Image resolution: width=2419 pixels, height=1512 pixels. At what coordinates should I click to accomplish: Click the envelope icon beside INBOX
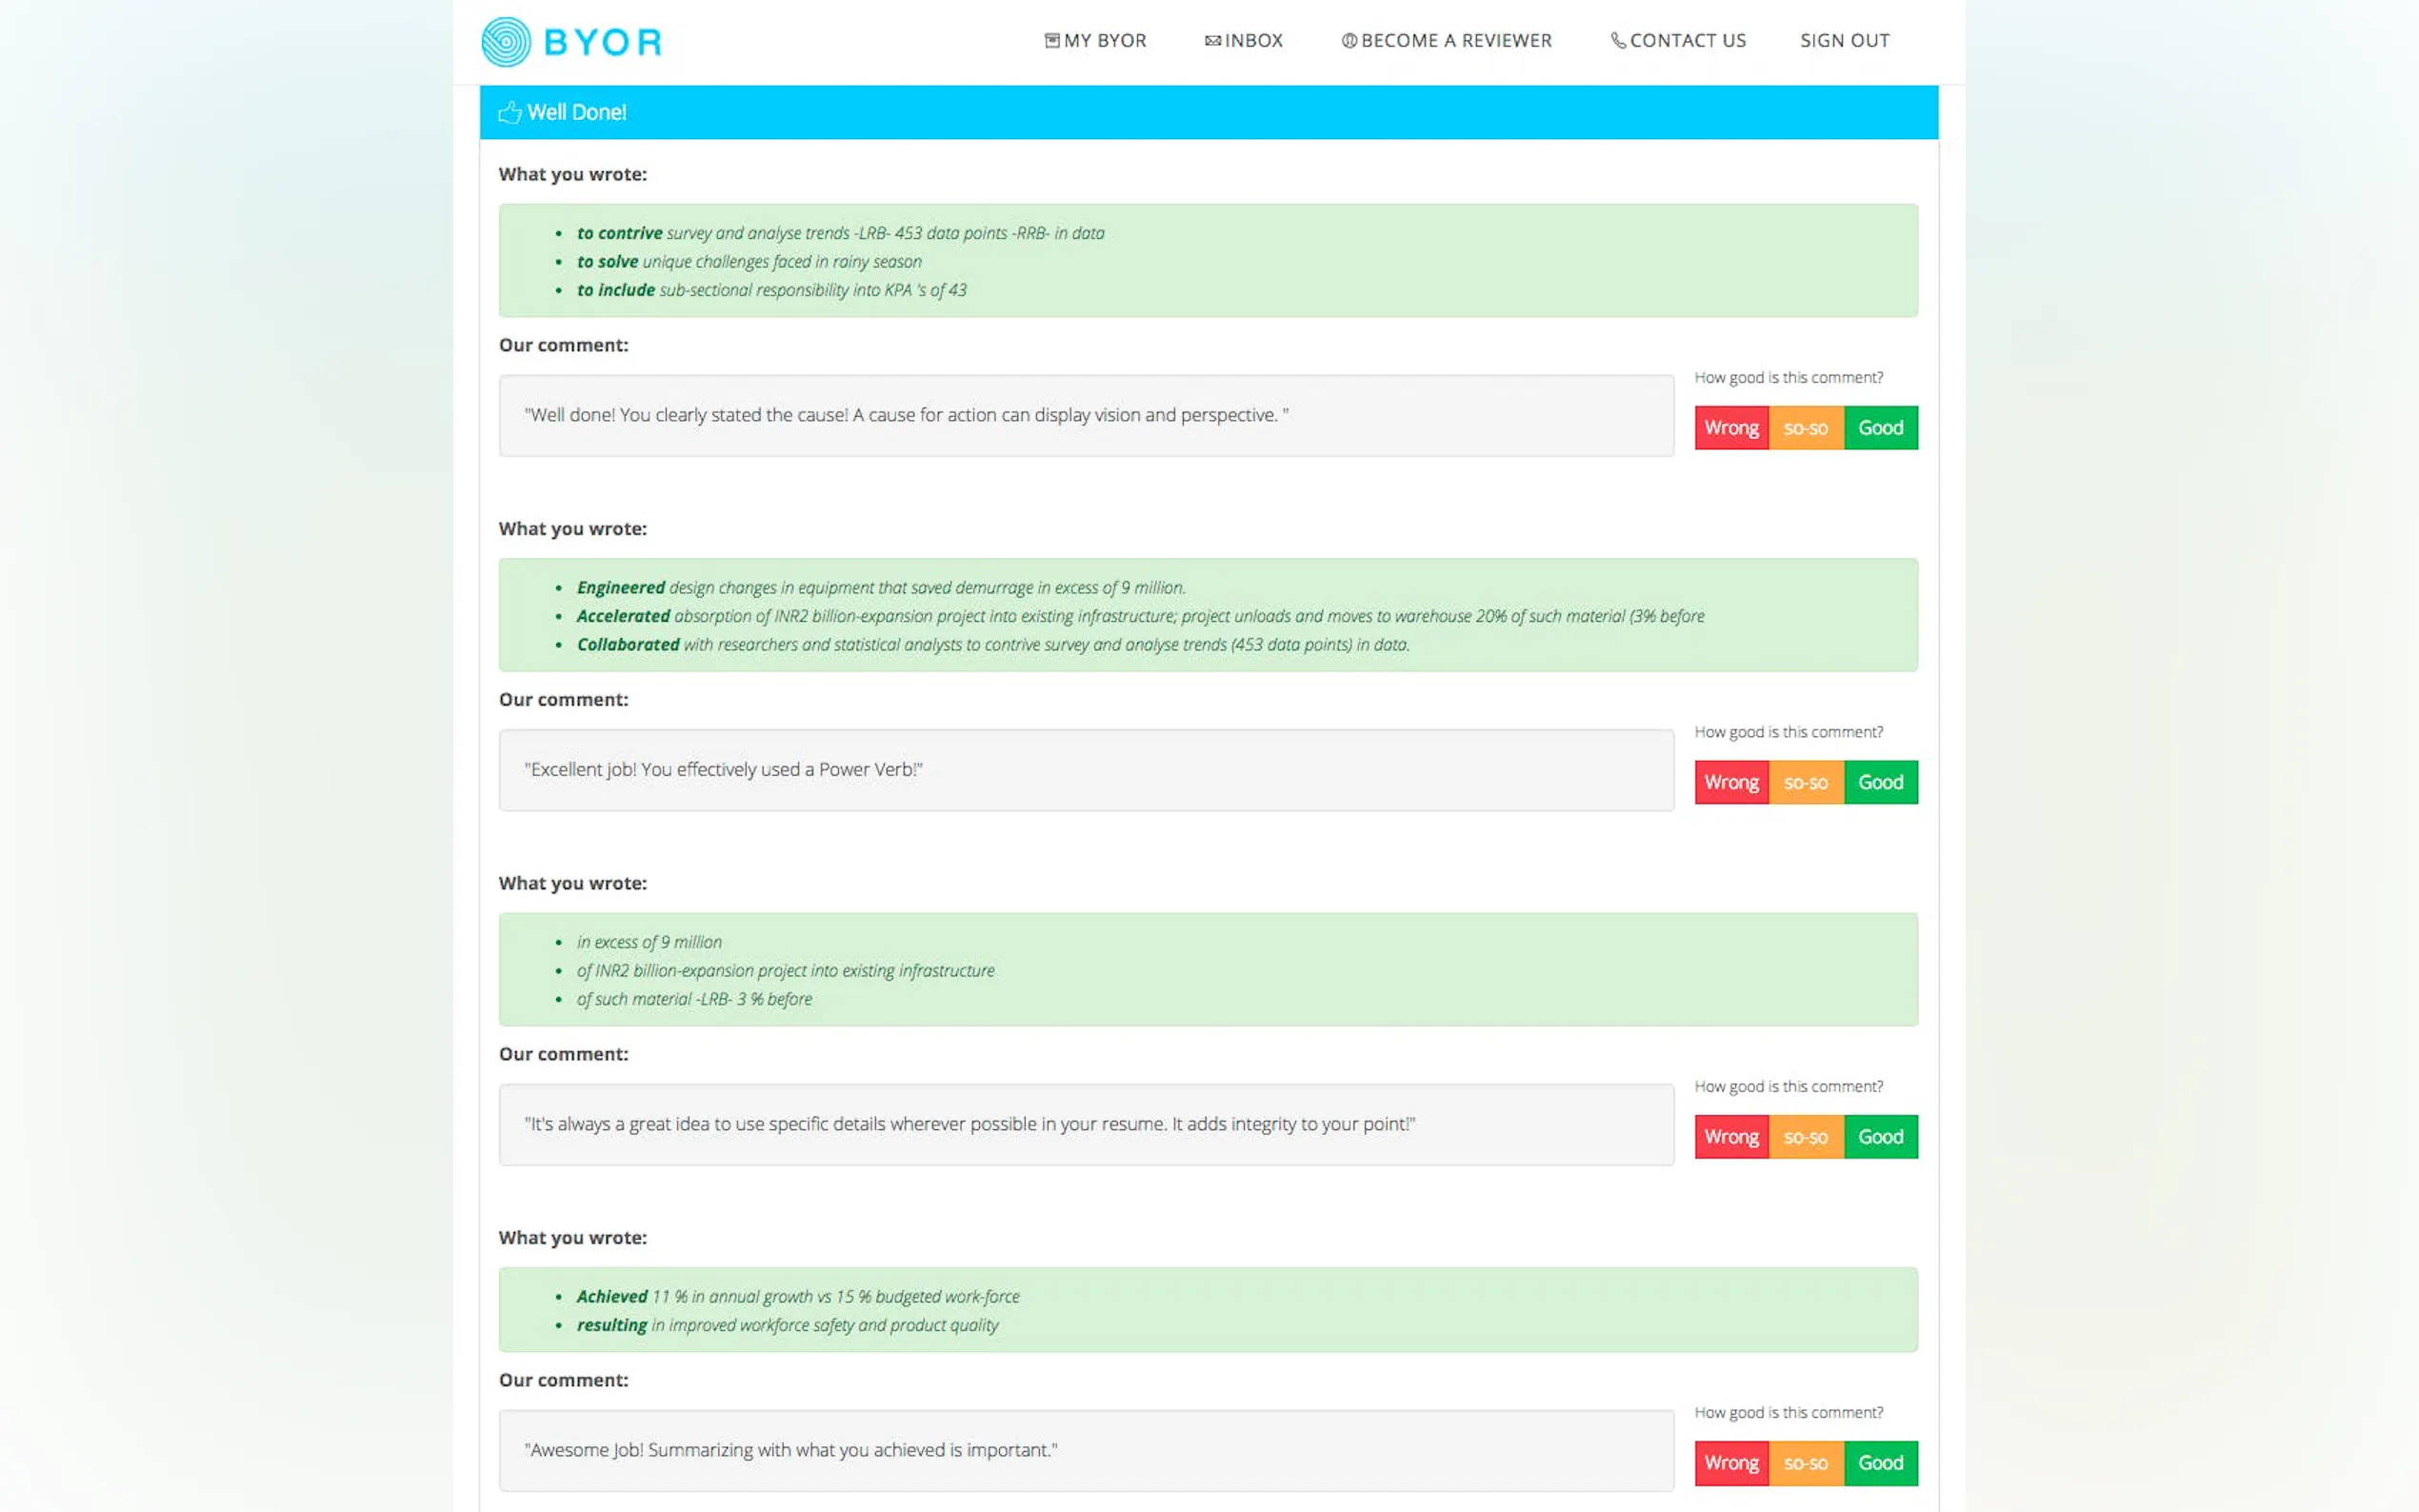(1212, 41)
